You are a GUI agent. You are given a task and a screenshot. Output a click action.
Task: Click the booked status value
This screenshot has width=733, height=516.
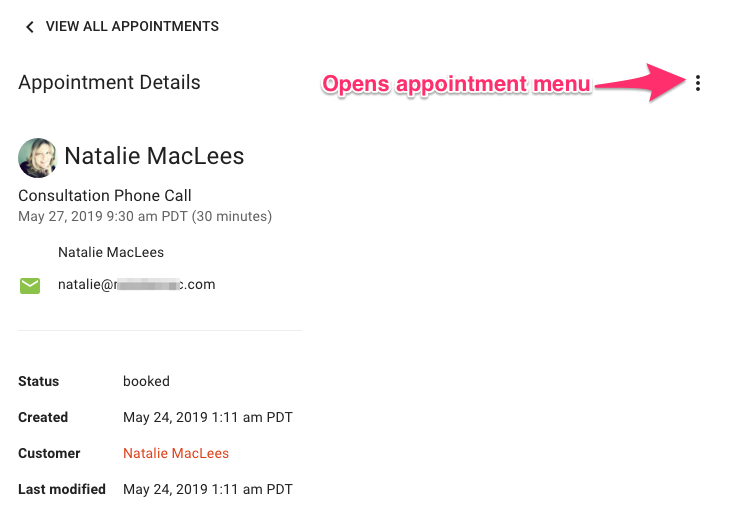[x=146, y=381]
